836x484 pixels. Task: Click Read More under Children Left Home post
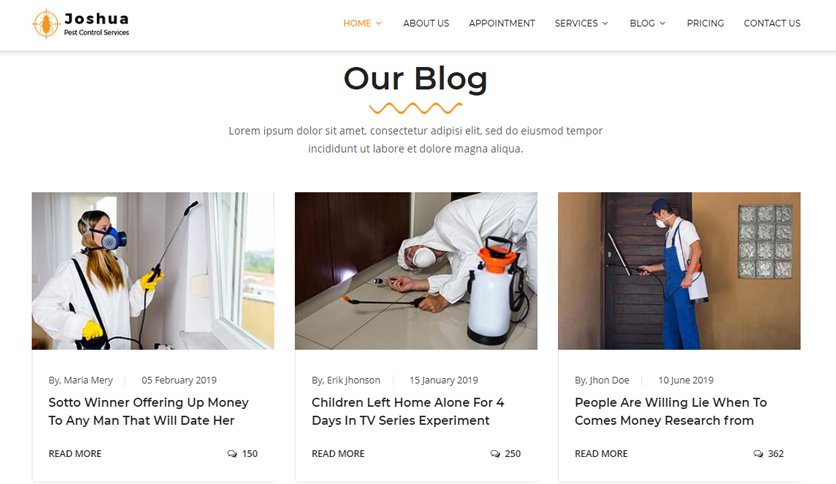tap(338, 454)
